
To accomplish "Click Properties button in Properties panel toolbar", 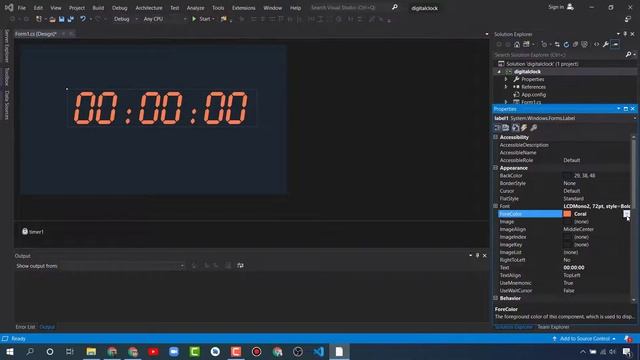I will pos(516,128).
